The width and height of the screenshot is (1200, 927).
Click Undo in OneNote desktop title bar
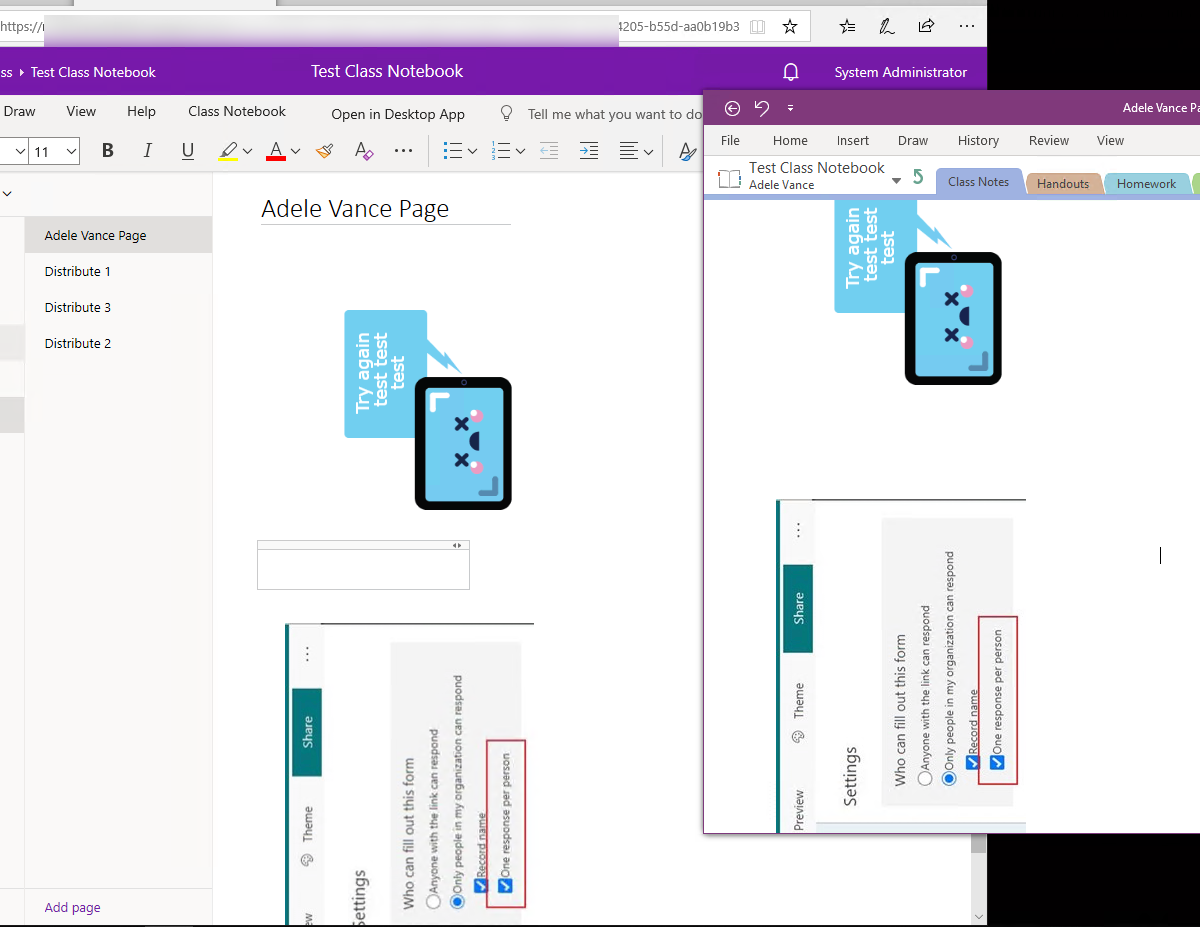762,108
